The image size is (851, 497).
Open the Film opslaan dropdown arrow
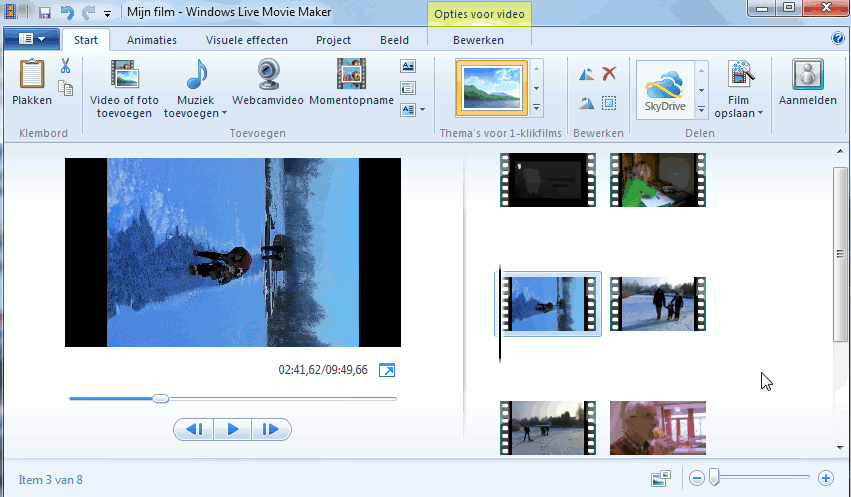(x=760, y=113)
